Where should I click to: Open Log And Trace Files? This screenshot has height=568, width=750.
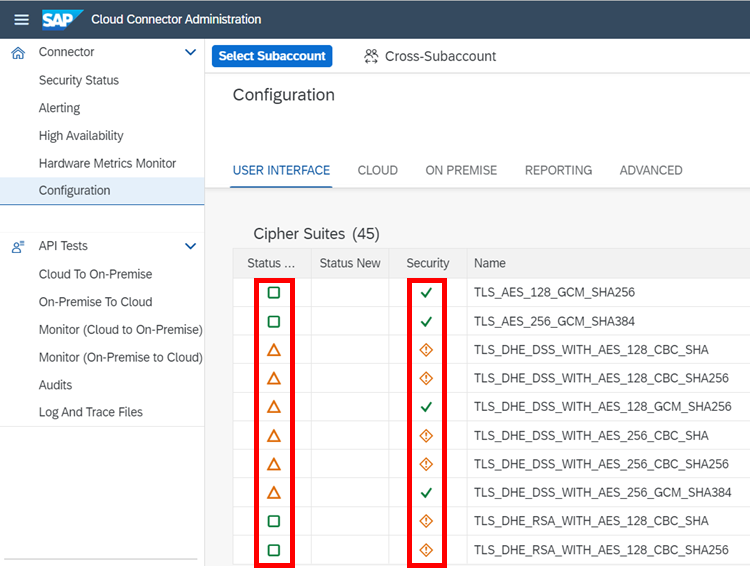click(x=90, y=412)
